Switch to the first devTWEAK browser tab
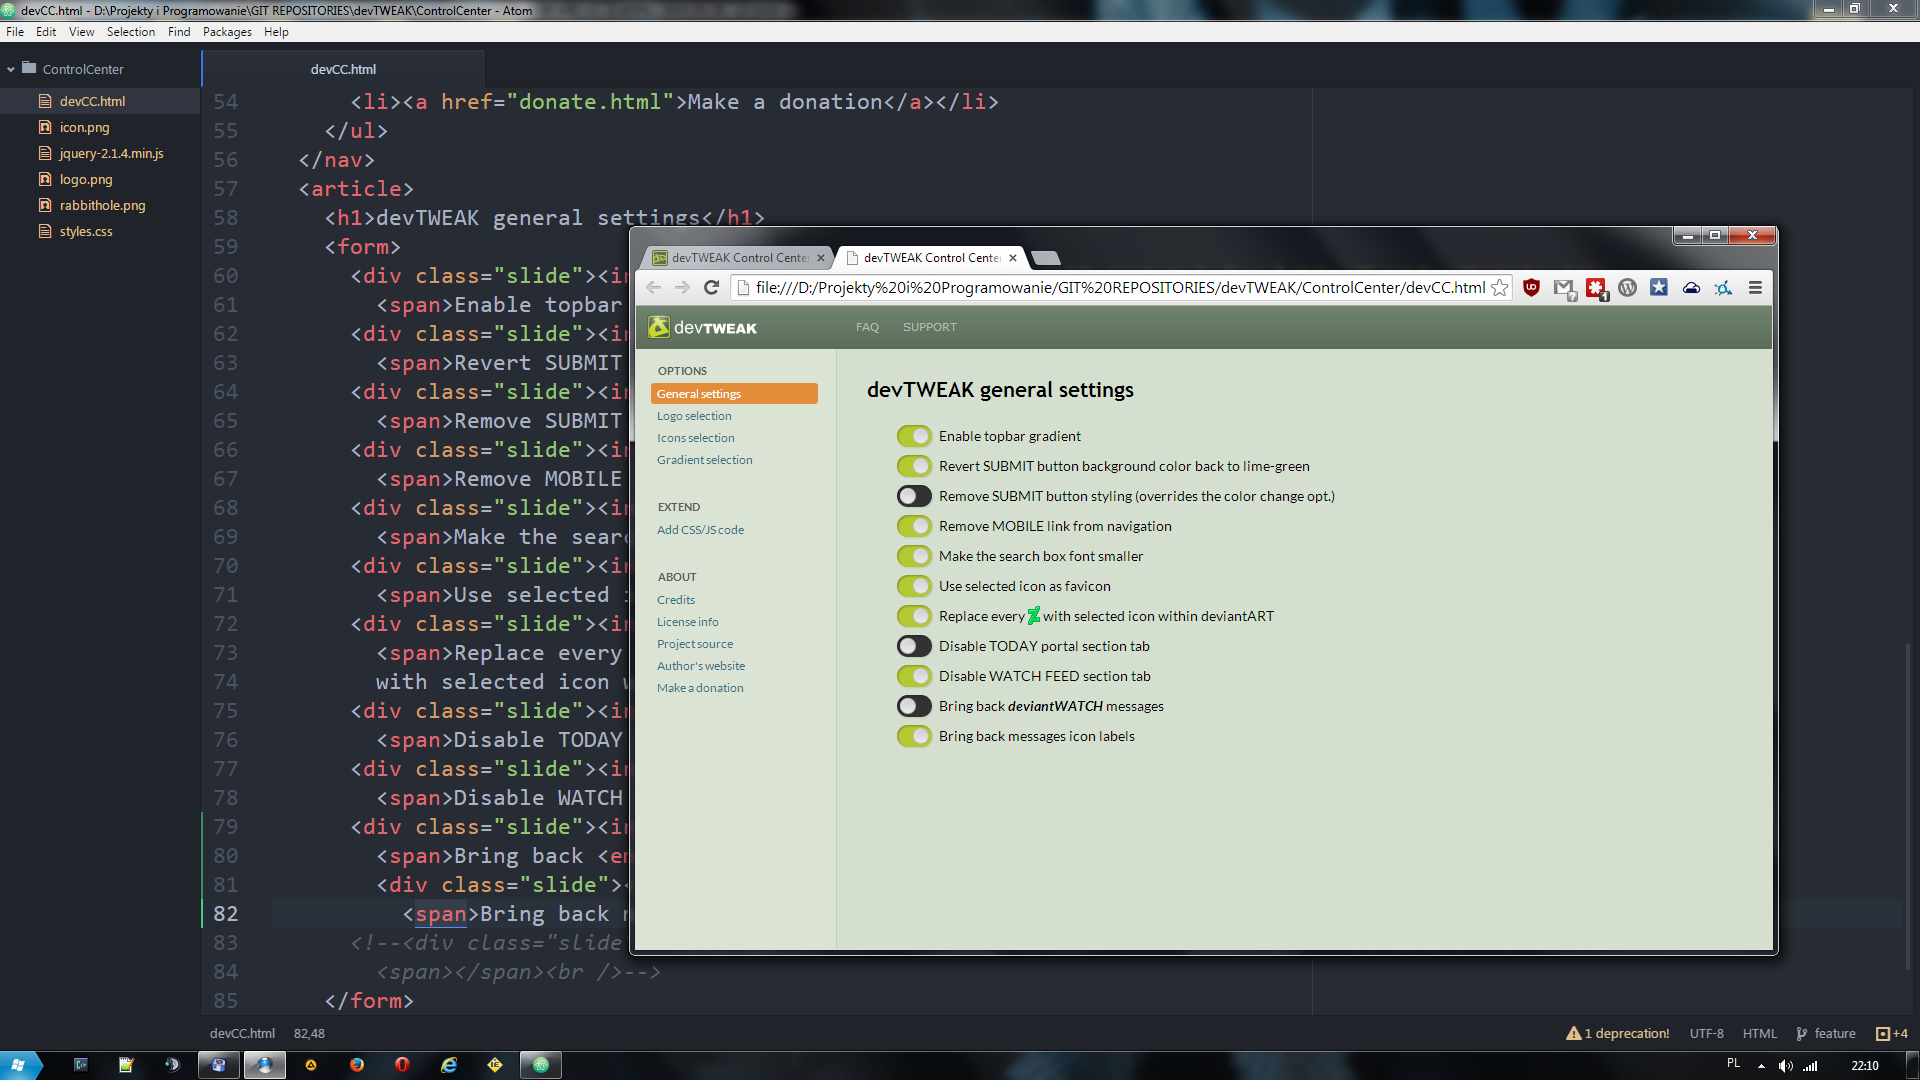The width and height of the screenshot is (1920, 1080). coord(737,258)
